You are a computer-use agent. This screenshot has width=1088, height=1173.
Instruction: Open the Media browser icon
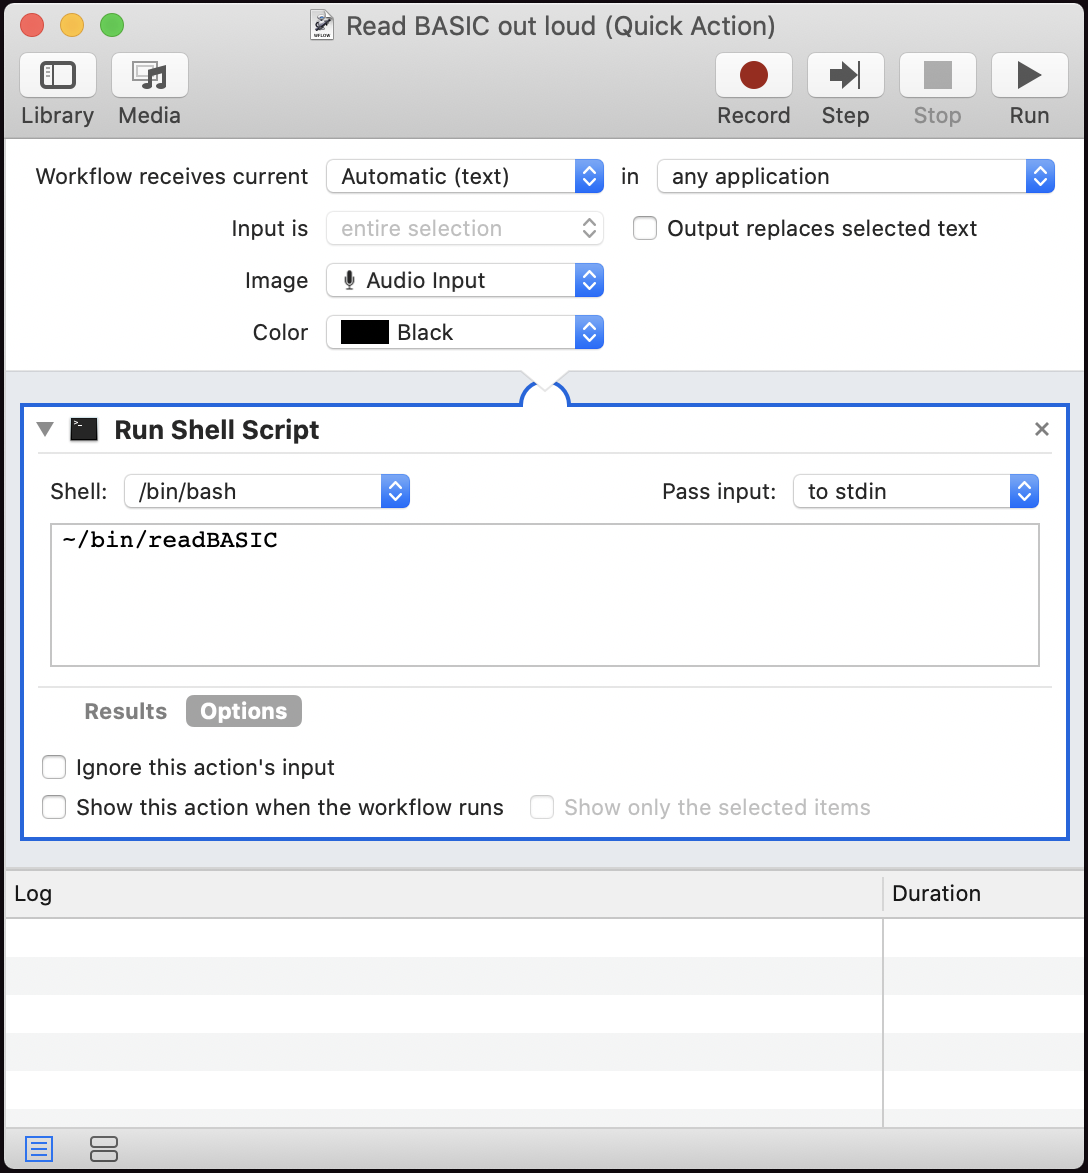pyautogui.click(x=149, y=76)
